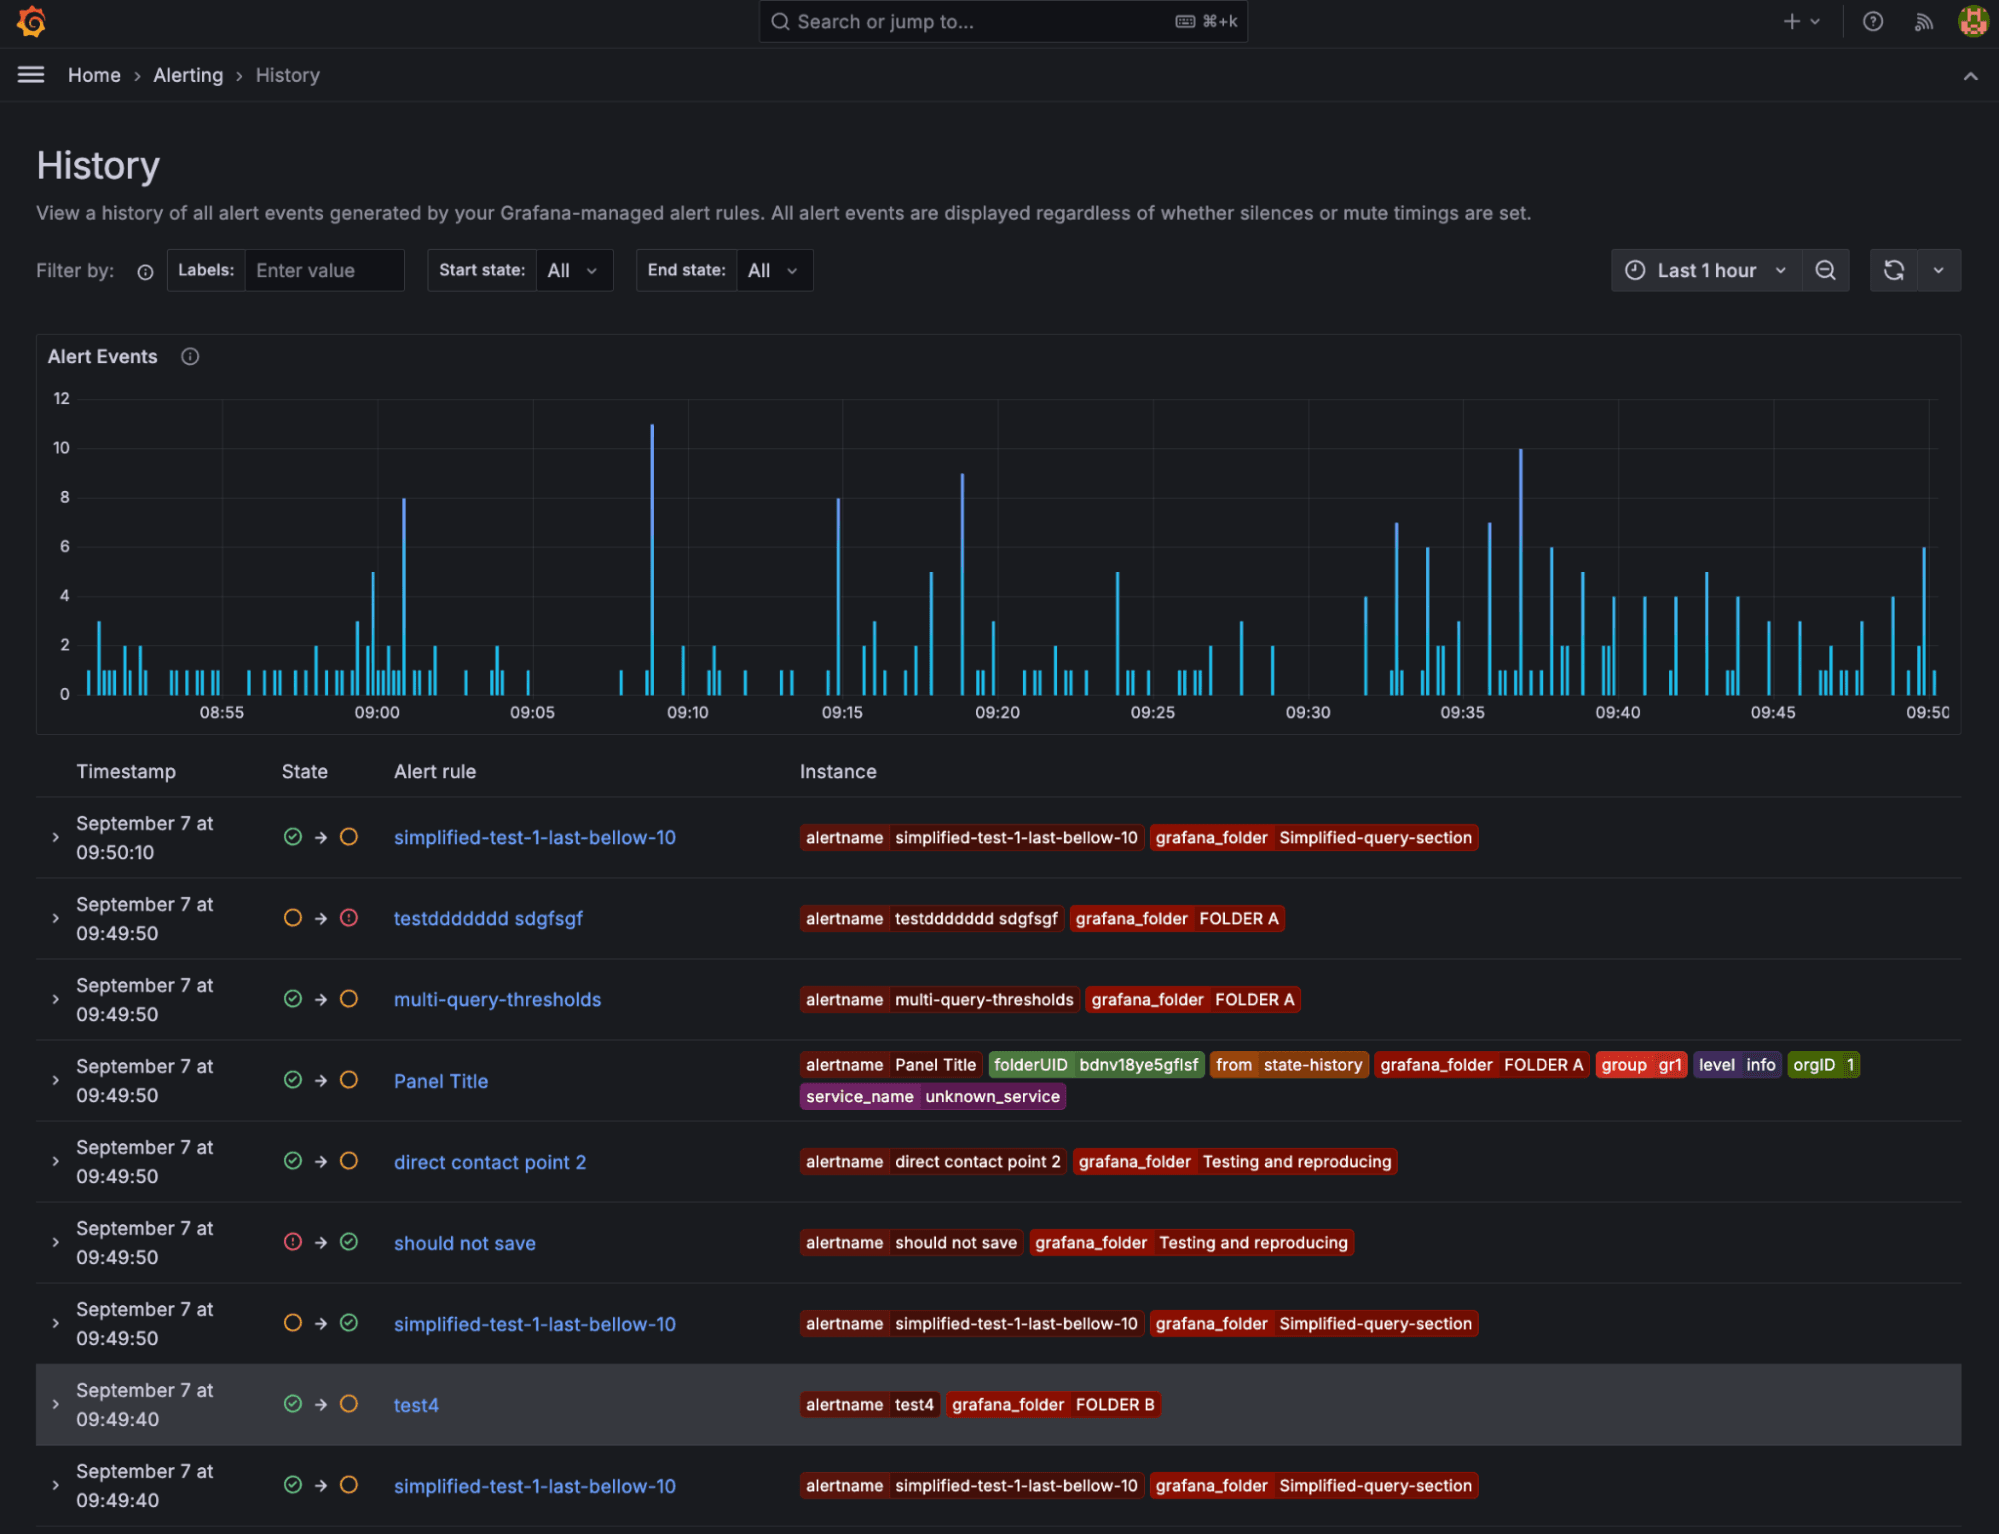Refresh the alert history dashboard
Image resolution: width=1999 pixels, height=1535 pixels.
pos(1895,270)
